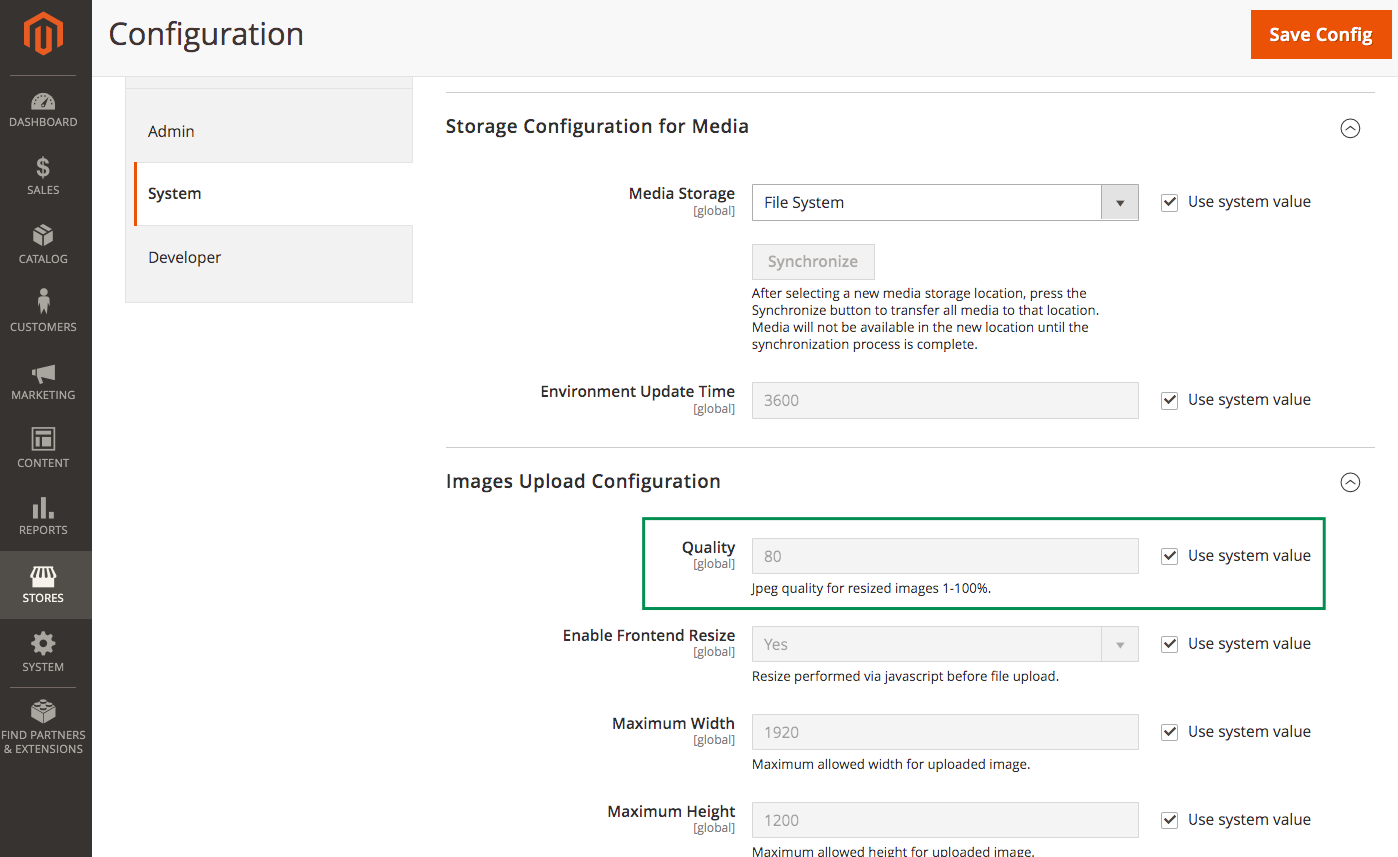Select the Sales sidebar icon

coord(43,175)
